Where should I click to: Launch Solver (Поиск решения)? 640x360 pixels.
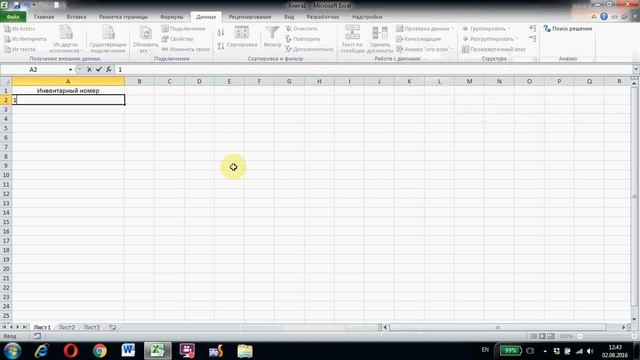[568, 29]
